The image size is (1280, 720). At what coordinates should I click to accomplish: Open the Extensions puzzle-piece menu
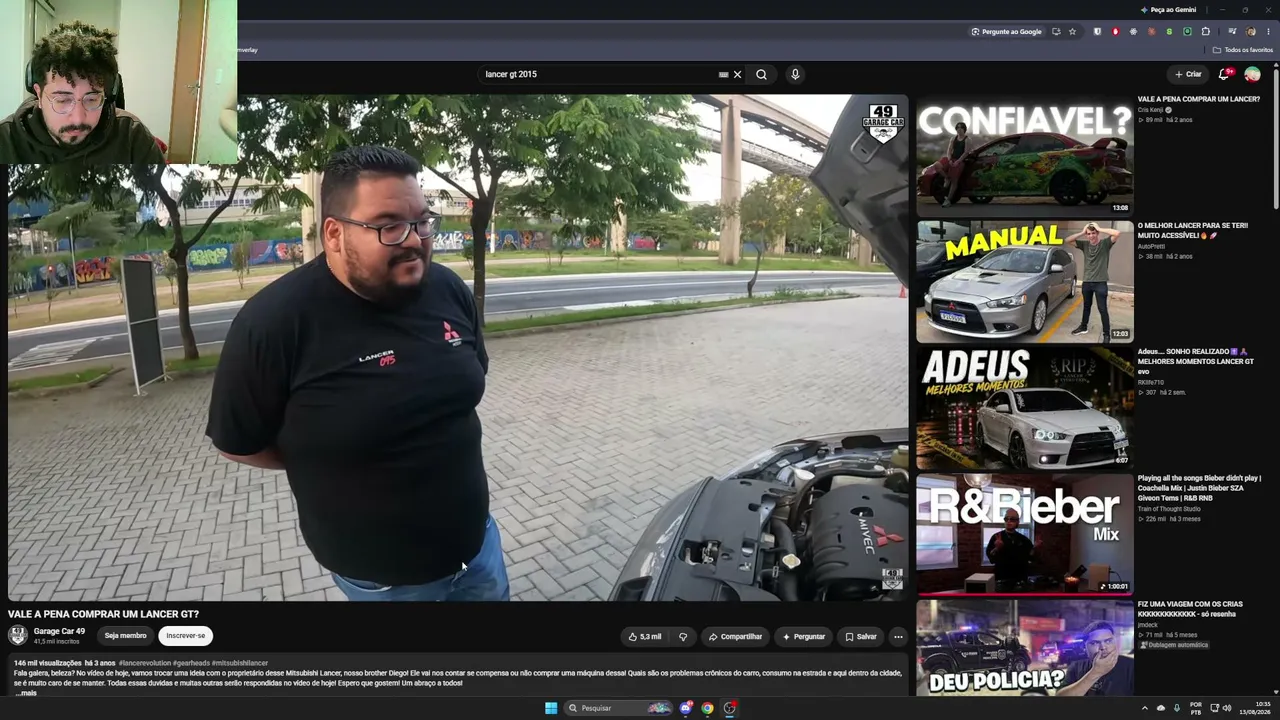(1205, 32)
